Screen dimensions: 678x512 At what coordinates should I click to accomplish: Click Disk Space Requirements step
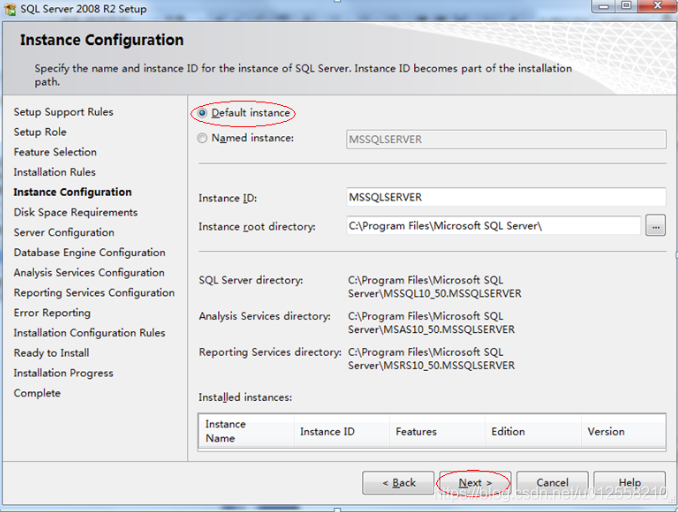pyautogui.click(x=76, y=212)
